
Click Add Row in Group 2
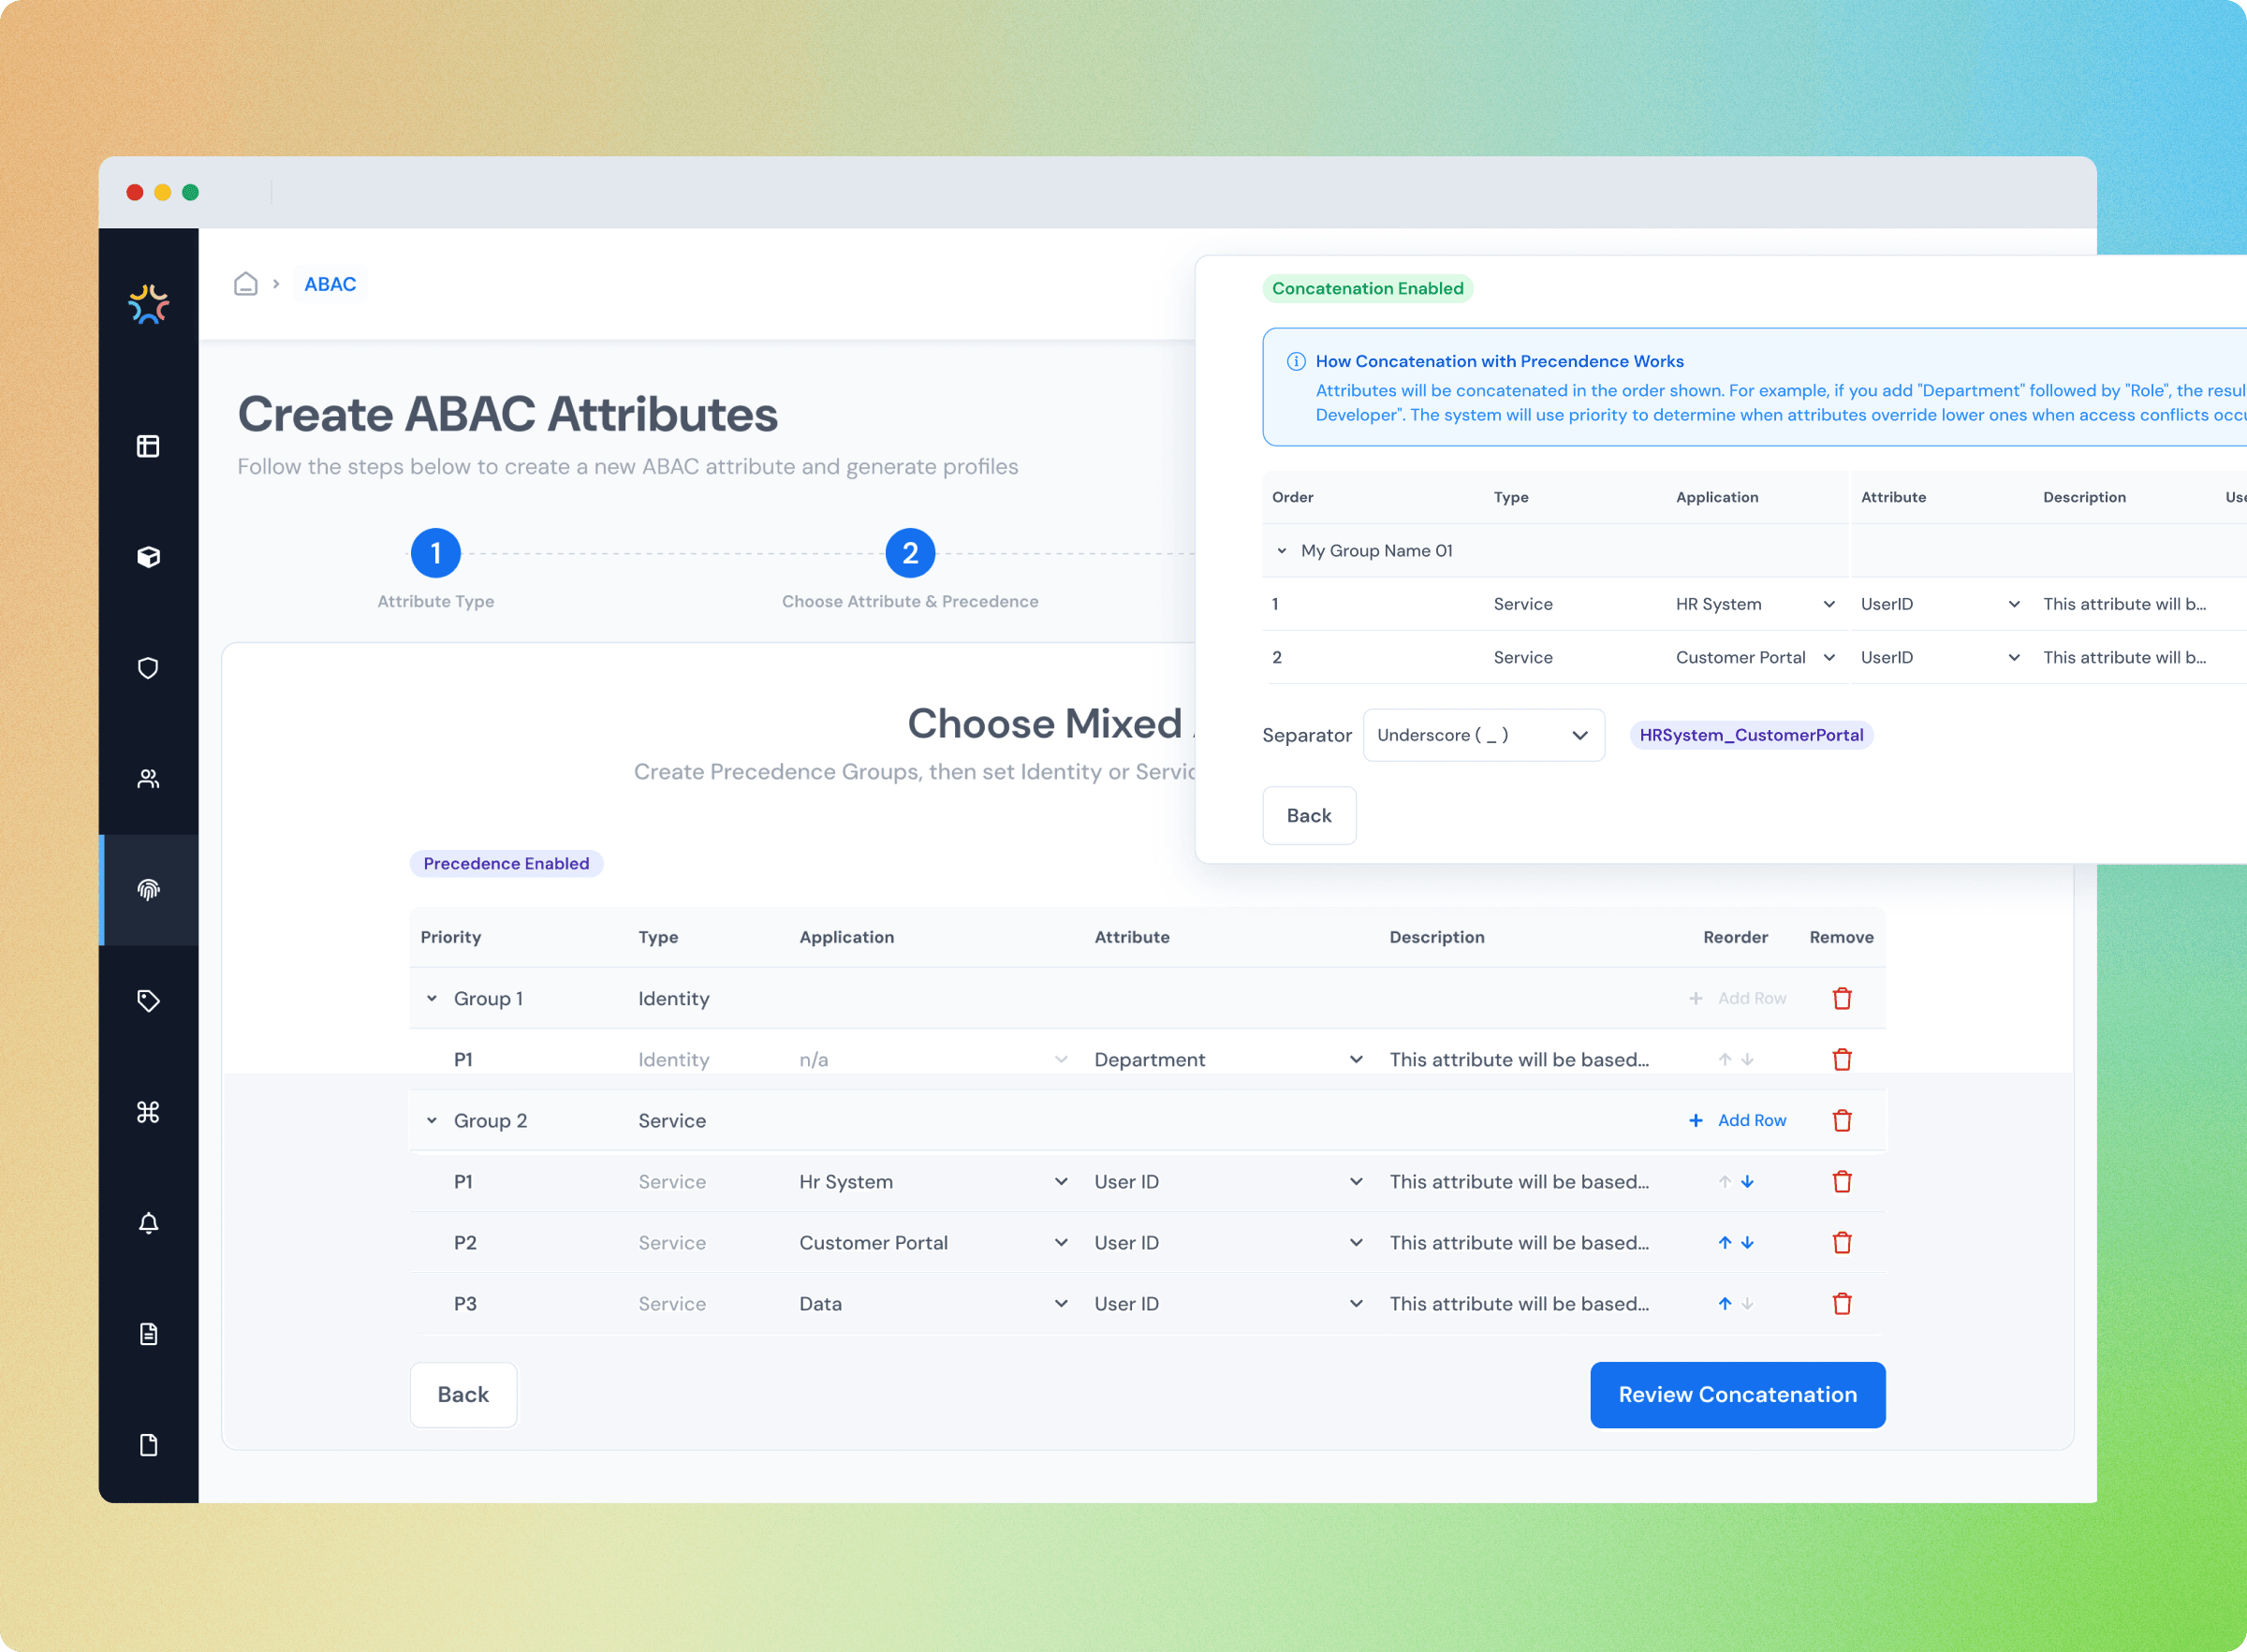click(x=1738, y=1120)
